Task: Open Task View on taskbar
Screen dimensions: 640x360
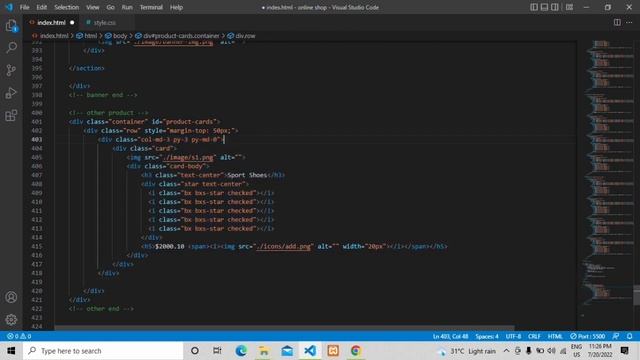Action: (x=217, y=351)
